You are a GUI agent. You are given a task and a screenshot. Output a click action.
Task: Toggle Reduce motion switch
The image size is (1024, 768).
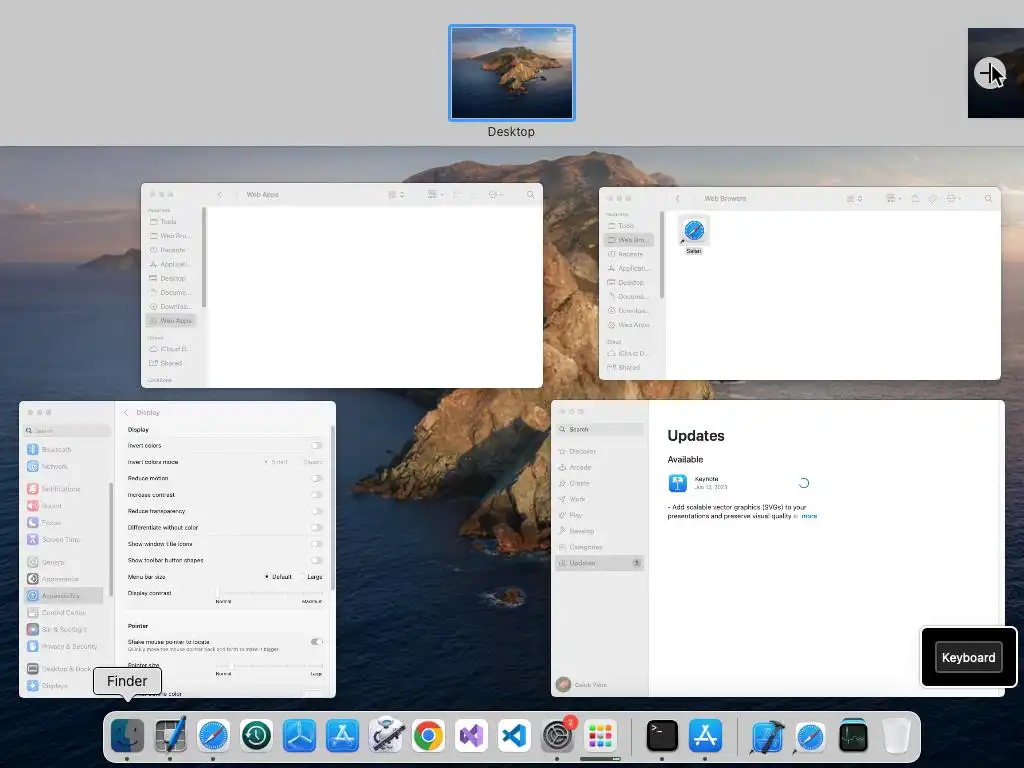pyautogui.click(x=316, y=478)
